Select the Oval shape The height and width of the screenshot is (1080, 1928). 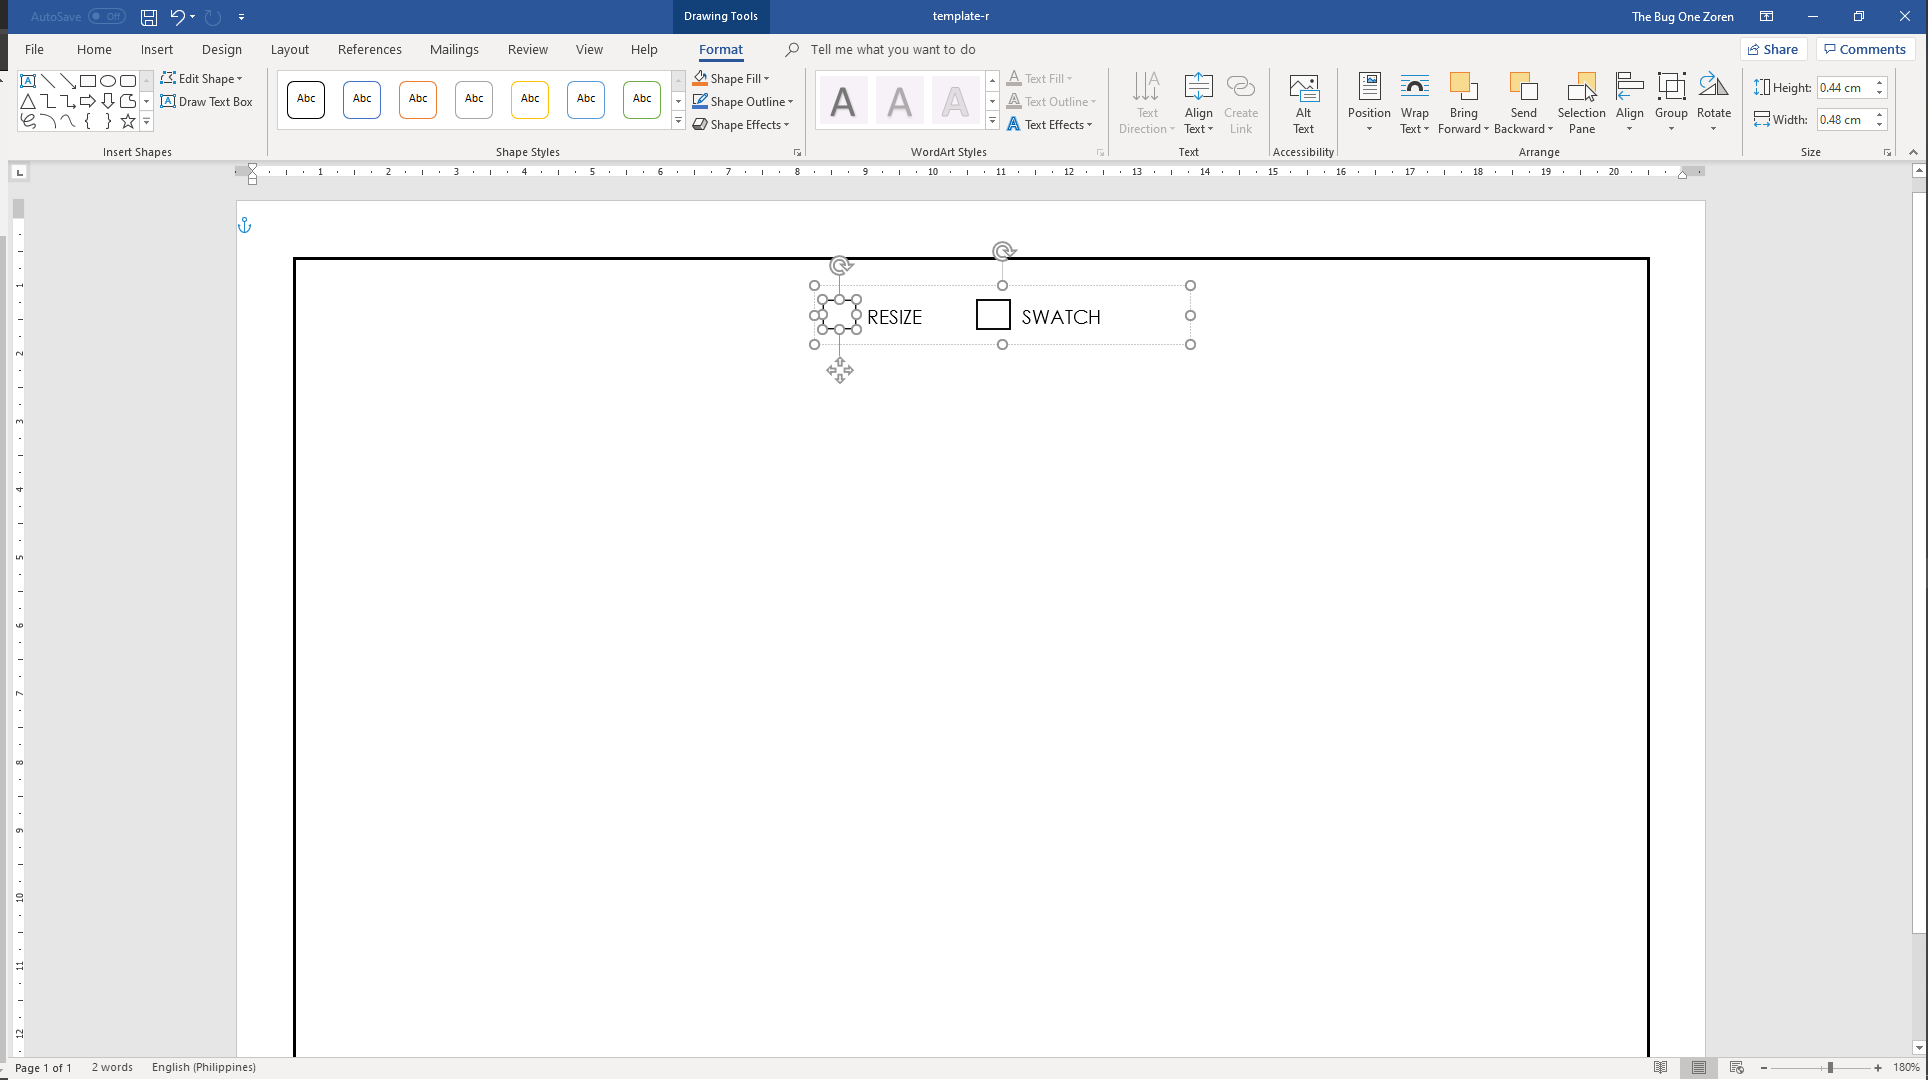coord(108,81)
